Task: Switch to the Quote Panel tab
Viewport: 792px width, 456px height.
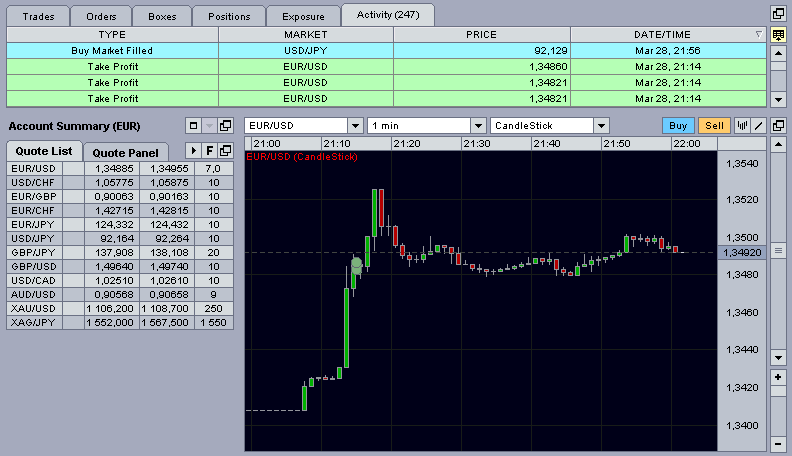Action: (125, 152)
